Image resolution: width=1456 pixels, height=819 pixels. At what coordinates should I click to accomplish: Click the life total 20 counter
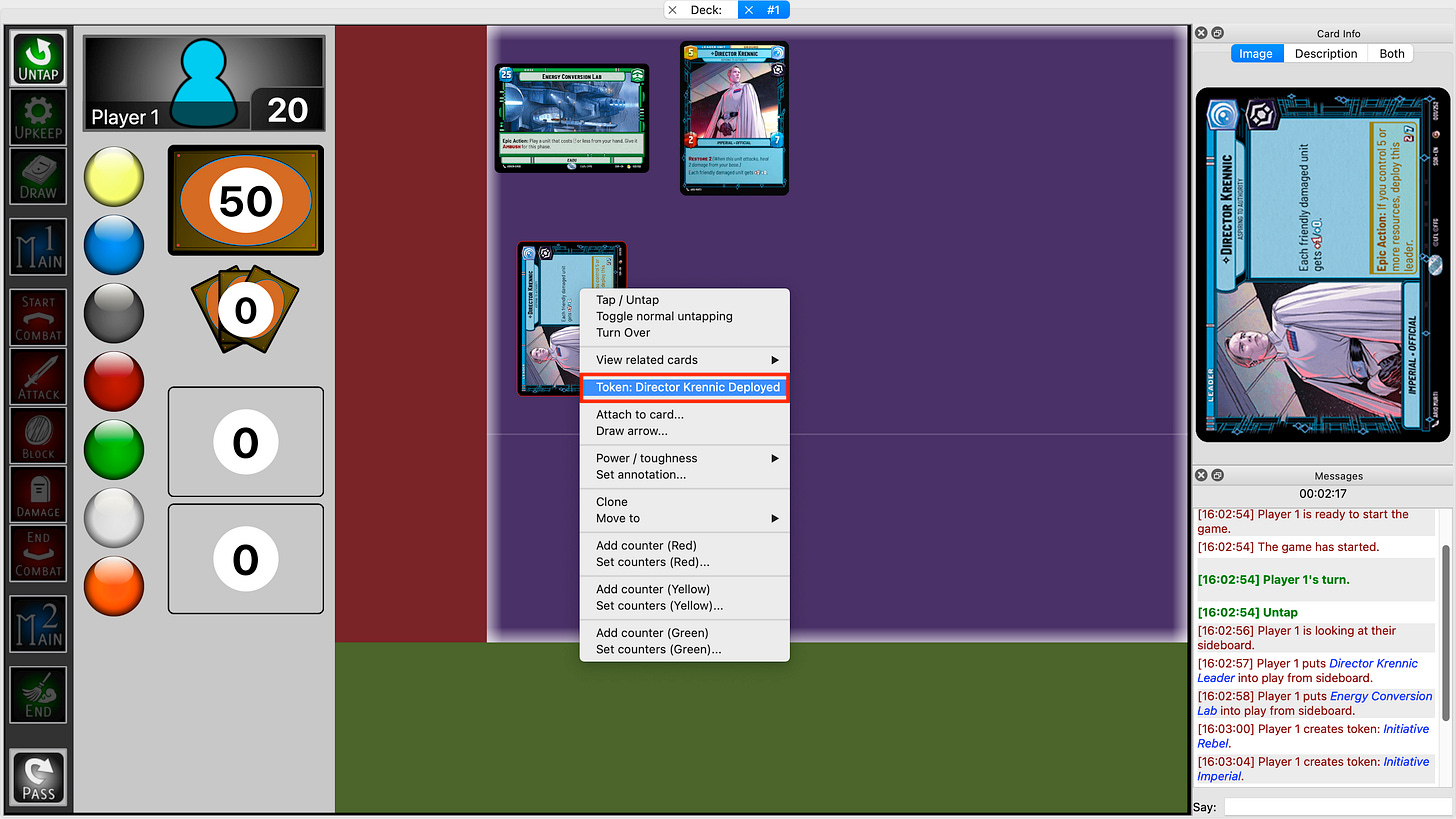(287, 109)
